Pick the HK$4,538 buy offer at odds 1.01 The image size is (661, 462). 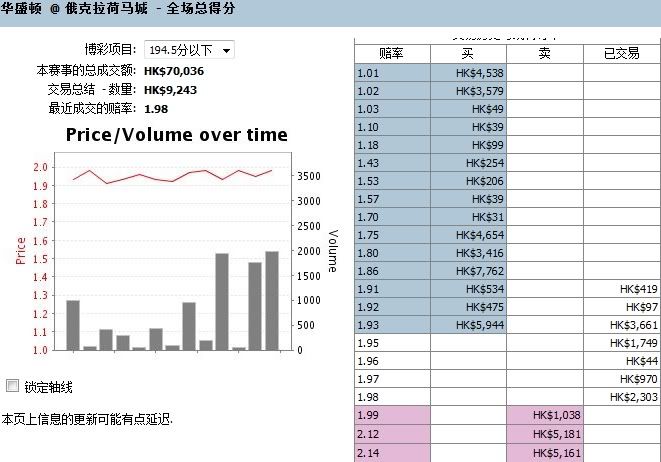coord(468,72)
